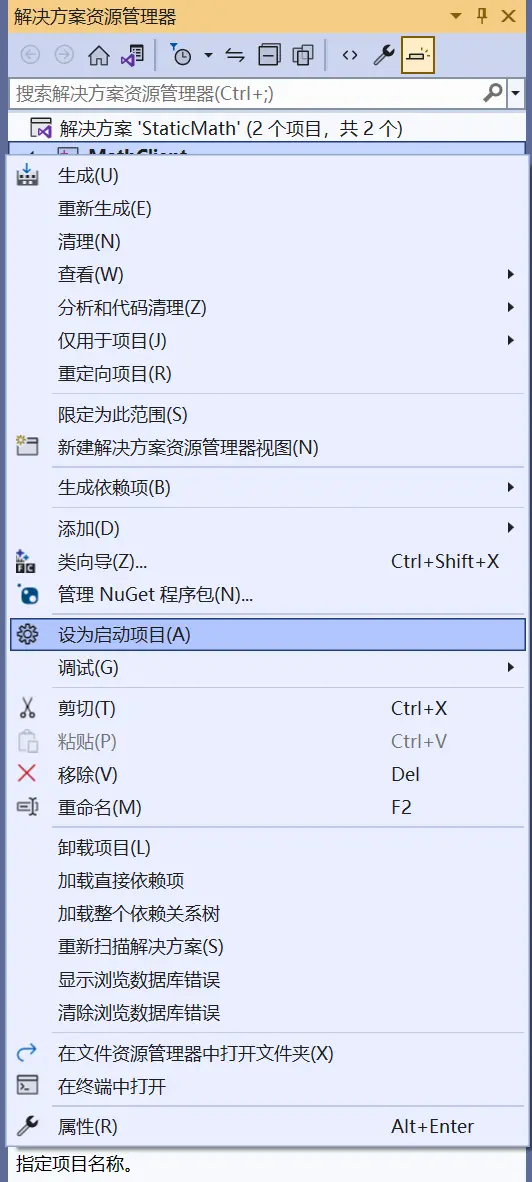Click the view code angle-brackets icon
The image size is (532, 1182).
coord(350,55)
